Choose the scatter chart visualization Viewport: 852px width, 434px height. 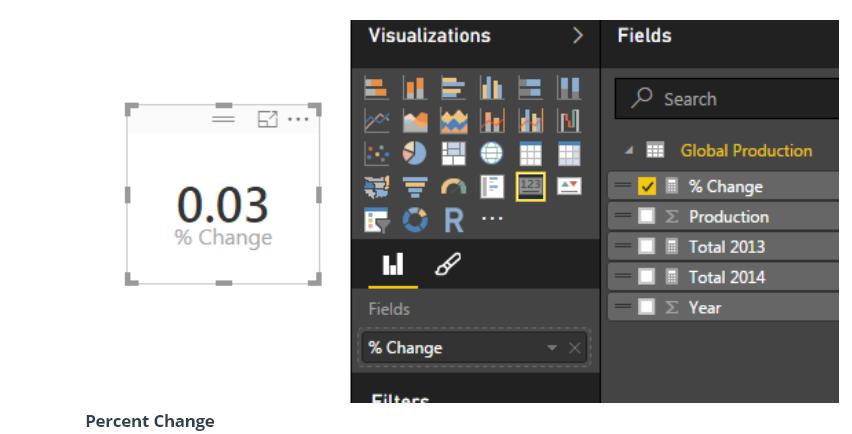[377, 152]
